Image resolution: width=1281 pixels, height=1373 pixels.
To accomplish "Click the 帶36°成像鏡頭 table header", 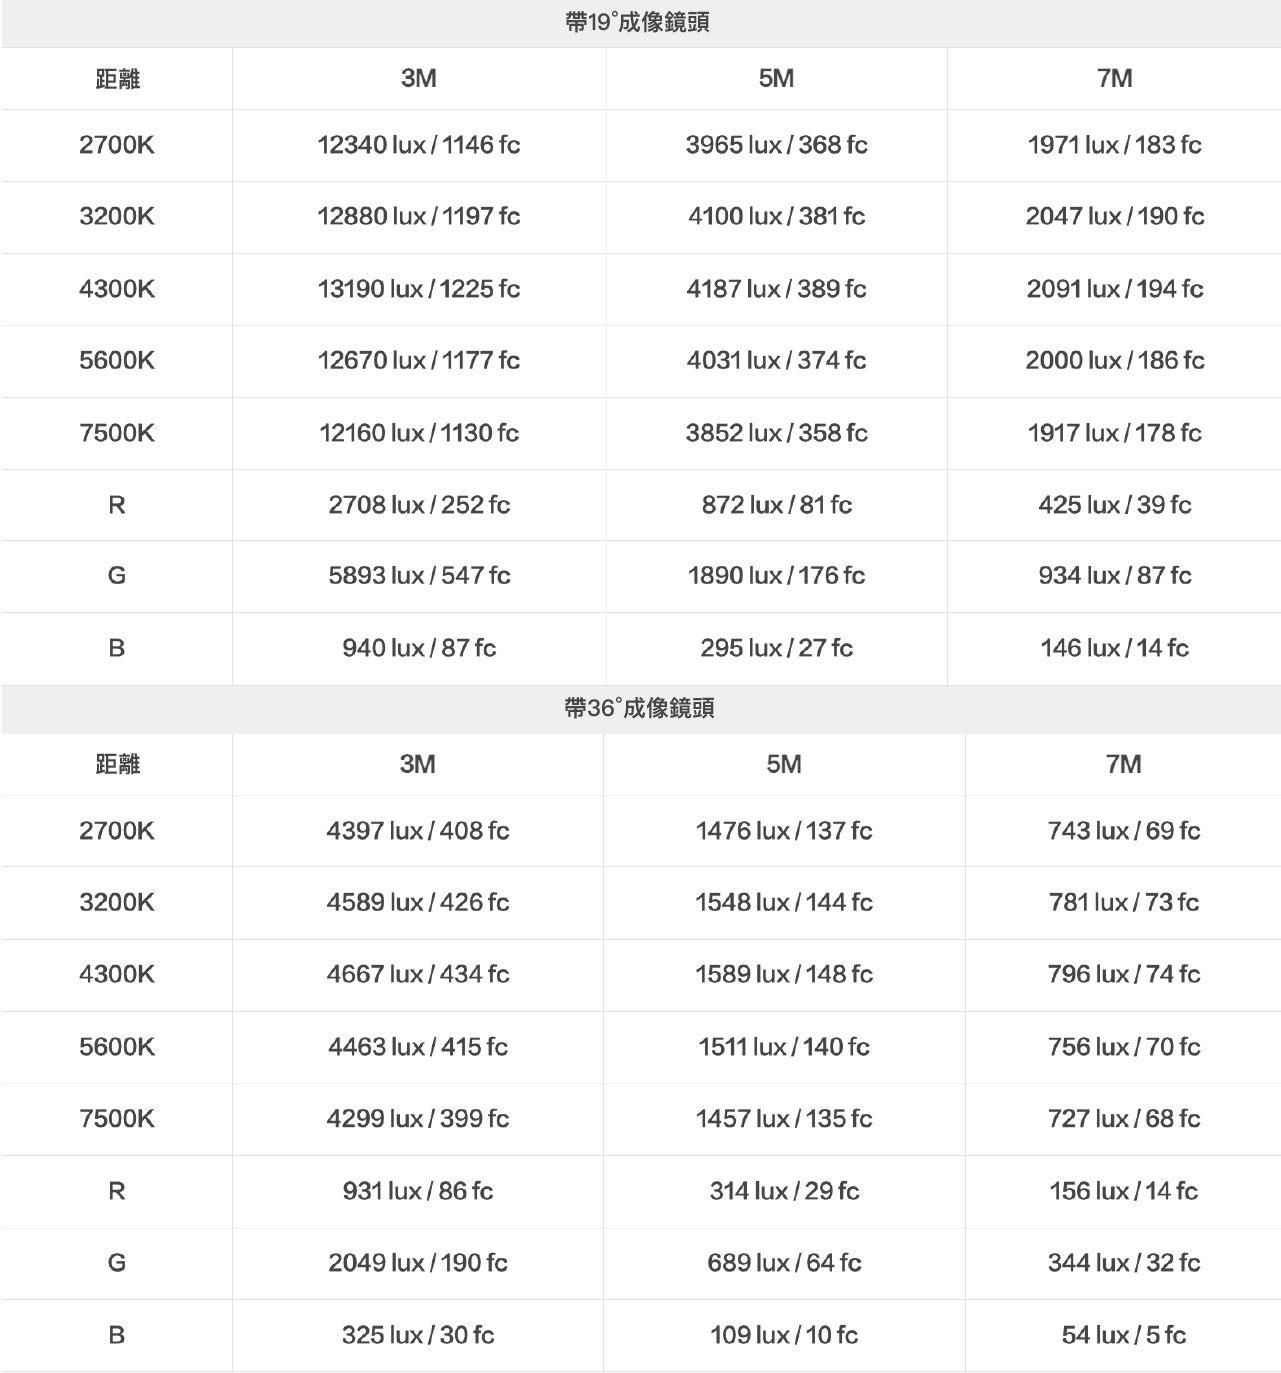I will [x=639, y=709].
